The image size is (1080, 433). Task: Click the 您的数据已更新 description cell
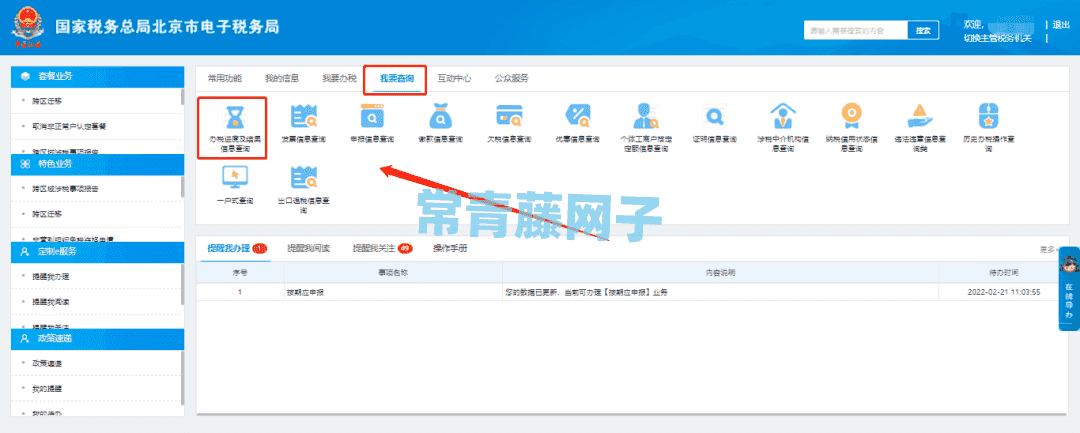[721, 292]
